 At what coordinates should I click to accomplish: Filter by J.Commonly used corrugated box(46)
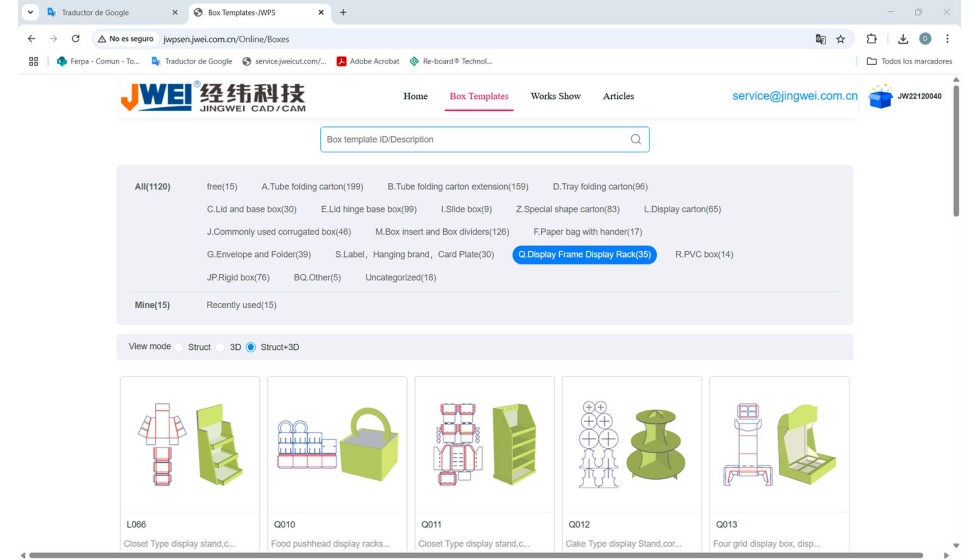coord(279,232)
